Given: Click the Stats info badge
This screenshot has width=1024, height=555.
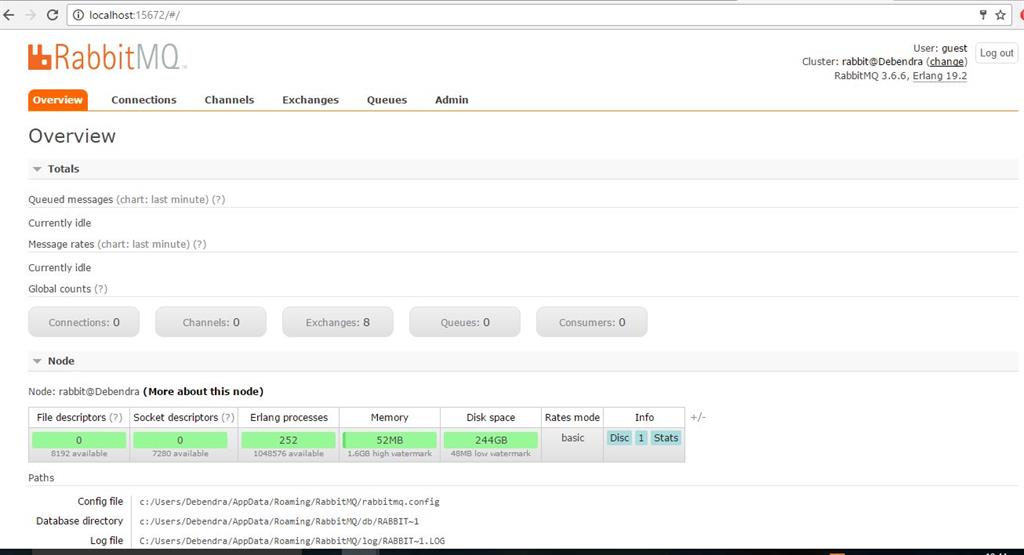Looking at the screenshot, I should [x=665, y=438].
